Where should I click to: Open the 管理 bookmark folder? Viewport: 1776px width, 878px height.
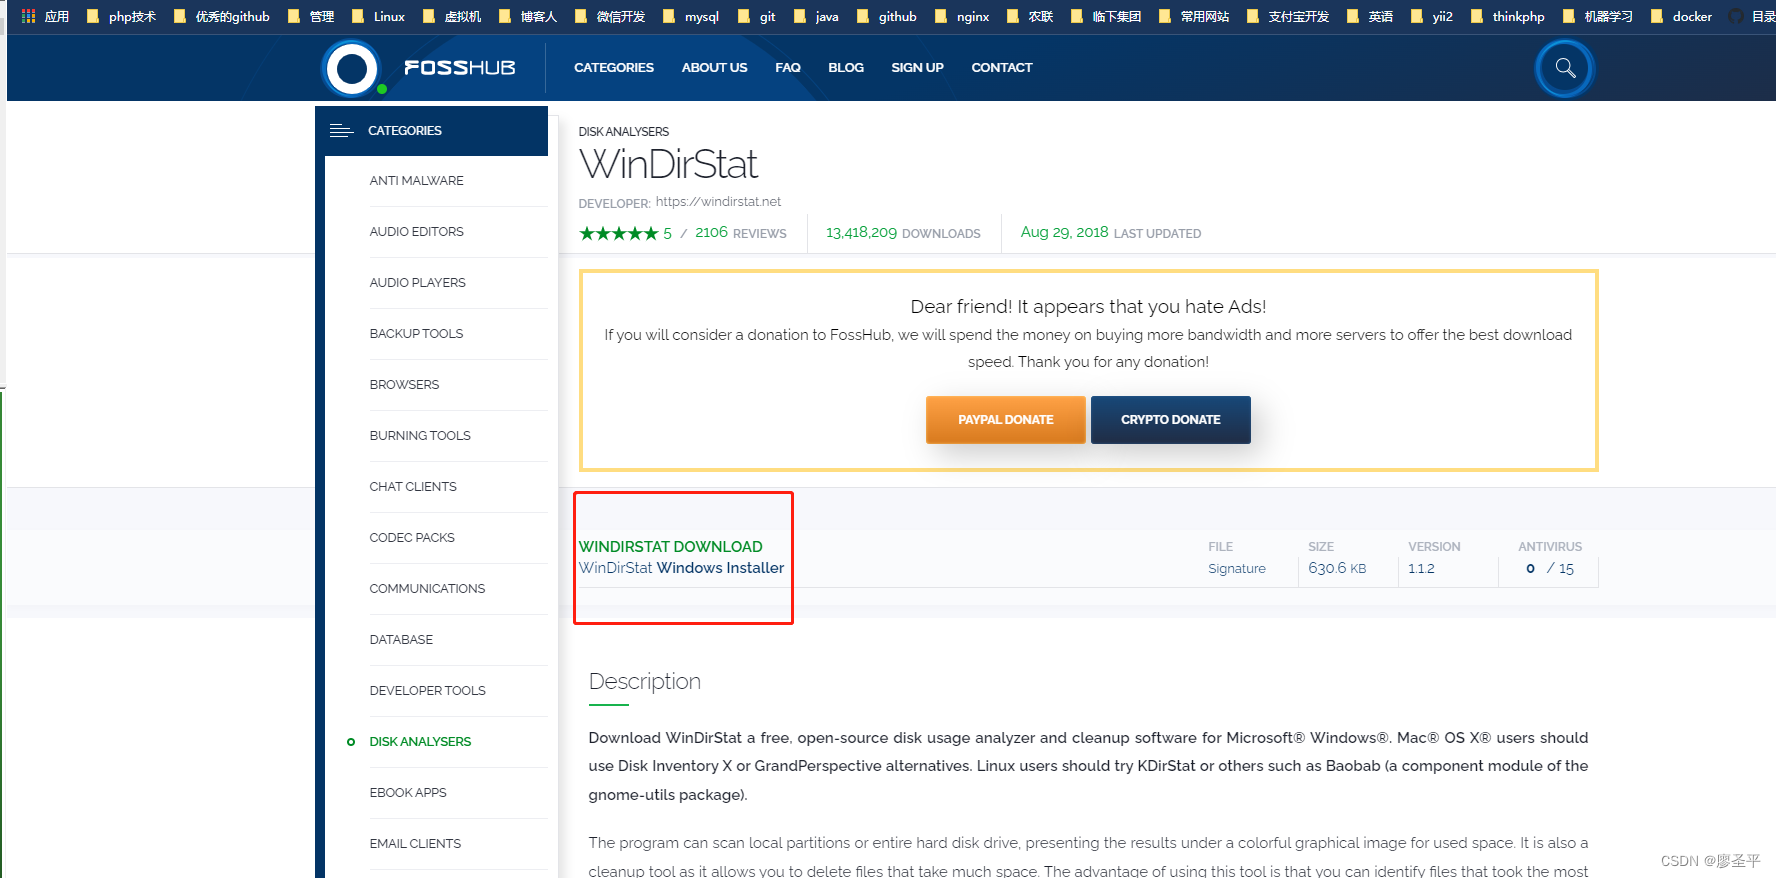(x=311, y=16)
